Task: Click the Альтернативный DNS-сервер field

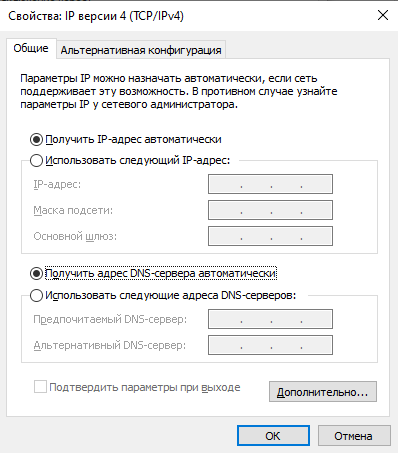Action: (x=270, y=345)
